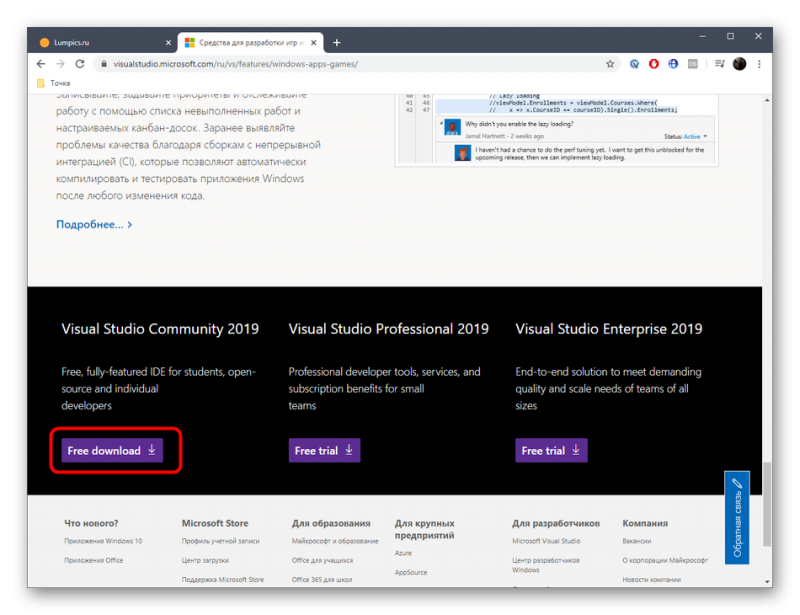
Task: Click the vertical scrollbar thumb
Action: (767, 504)
